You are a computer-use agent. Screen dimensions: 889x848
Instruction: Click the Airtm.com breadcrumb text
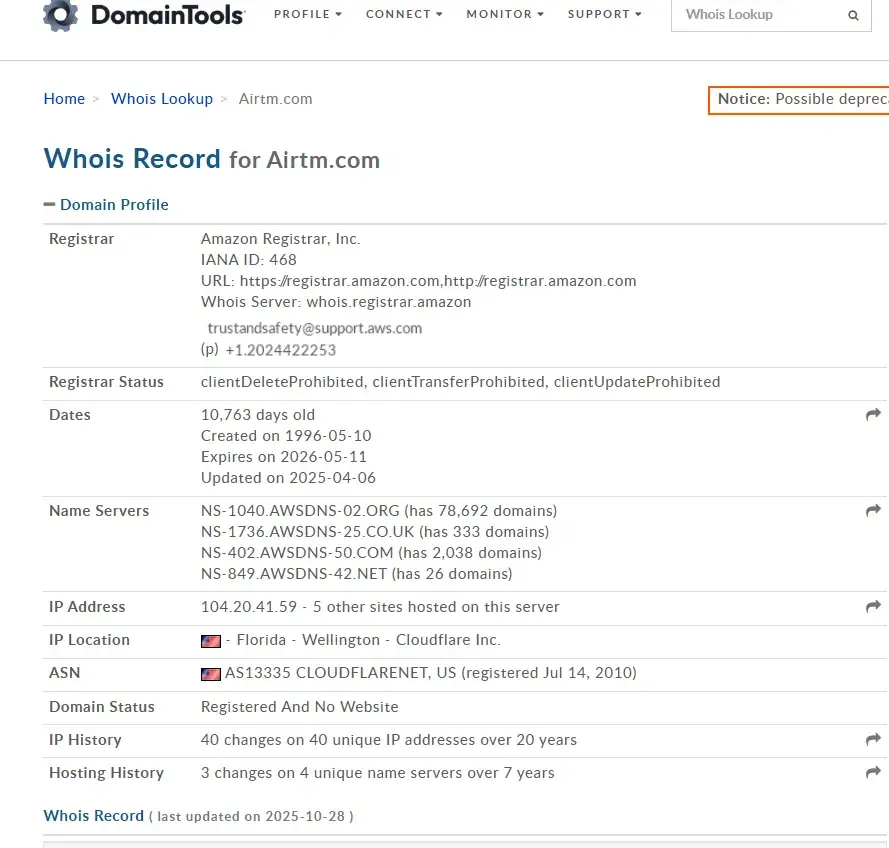pyautogui.click(x=276, y=99)
